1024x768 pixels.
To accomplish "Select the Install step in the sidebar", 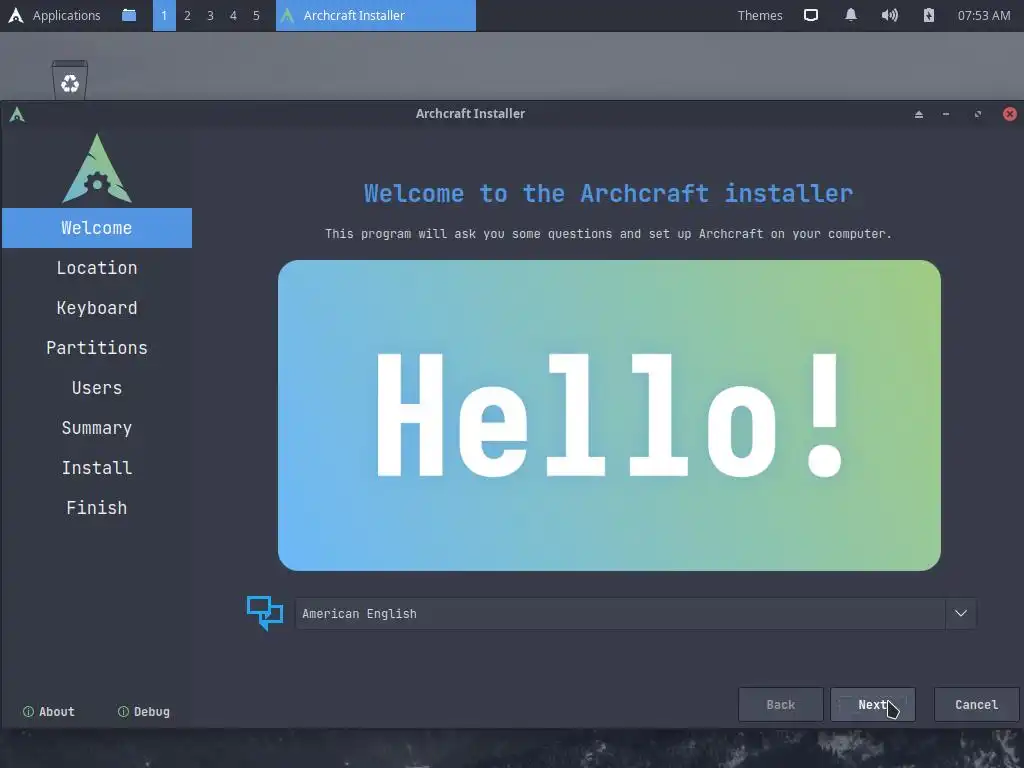I will click(x=97, y=468).
